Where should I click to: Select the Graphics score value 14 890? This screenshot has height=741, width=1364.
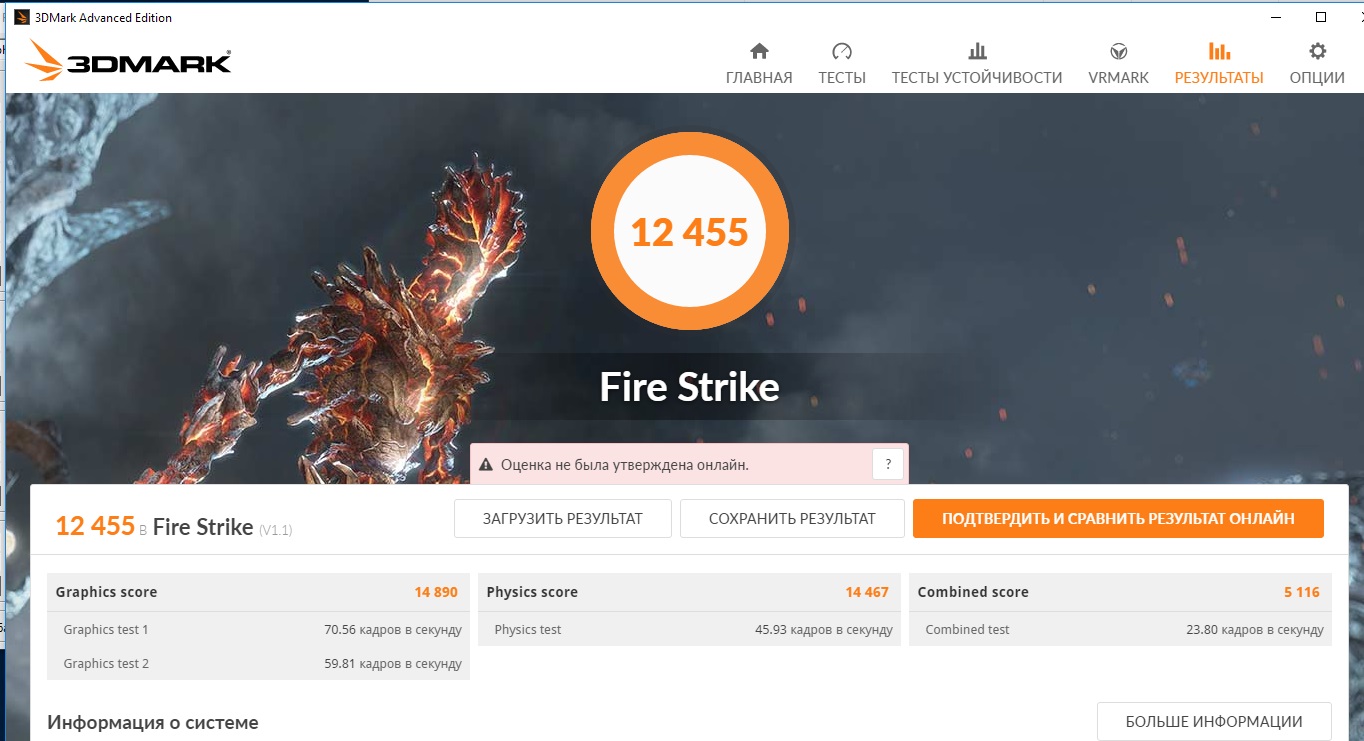(x=436, y=592)
